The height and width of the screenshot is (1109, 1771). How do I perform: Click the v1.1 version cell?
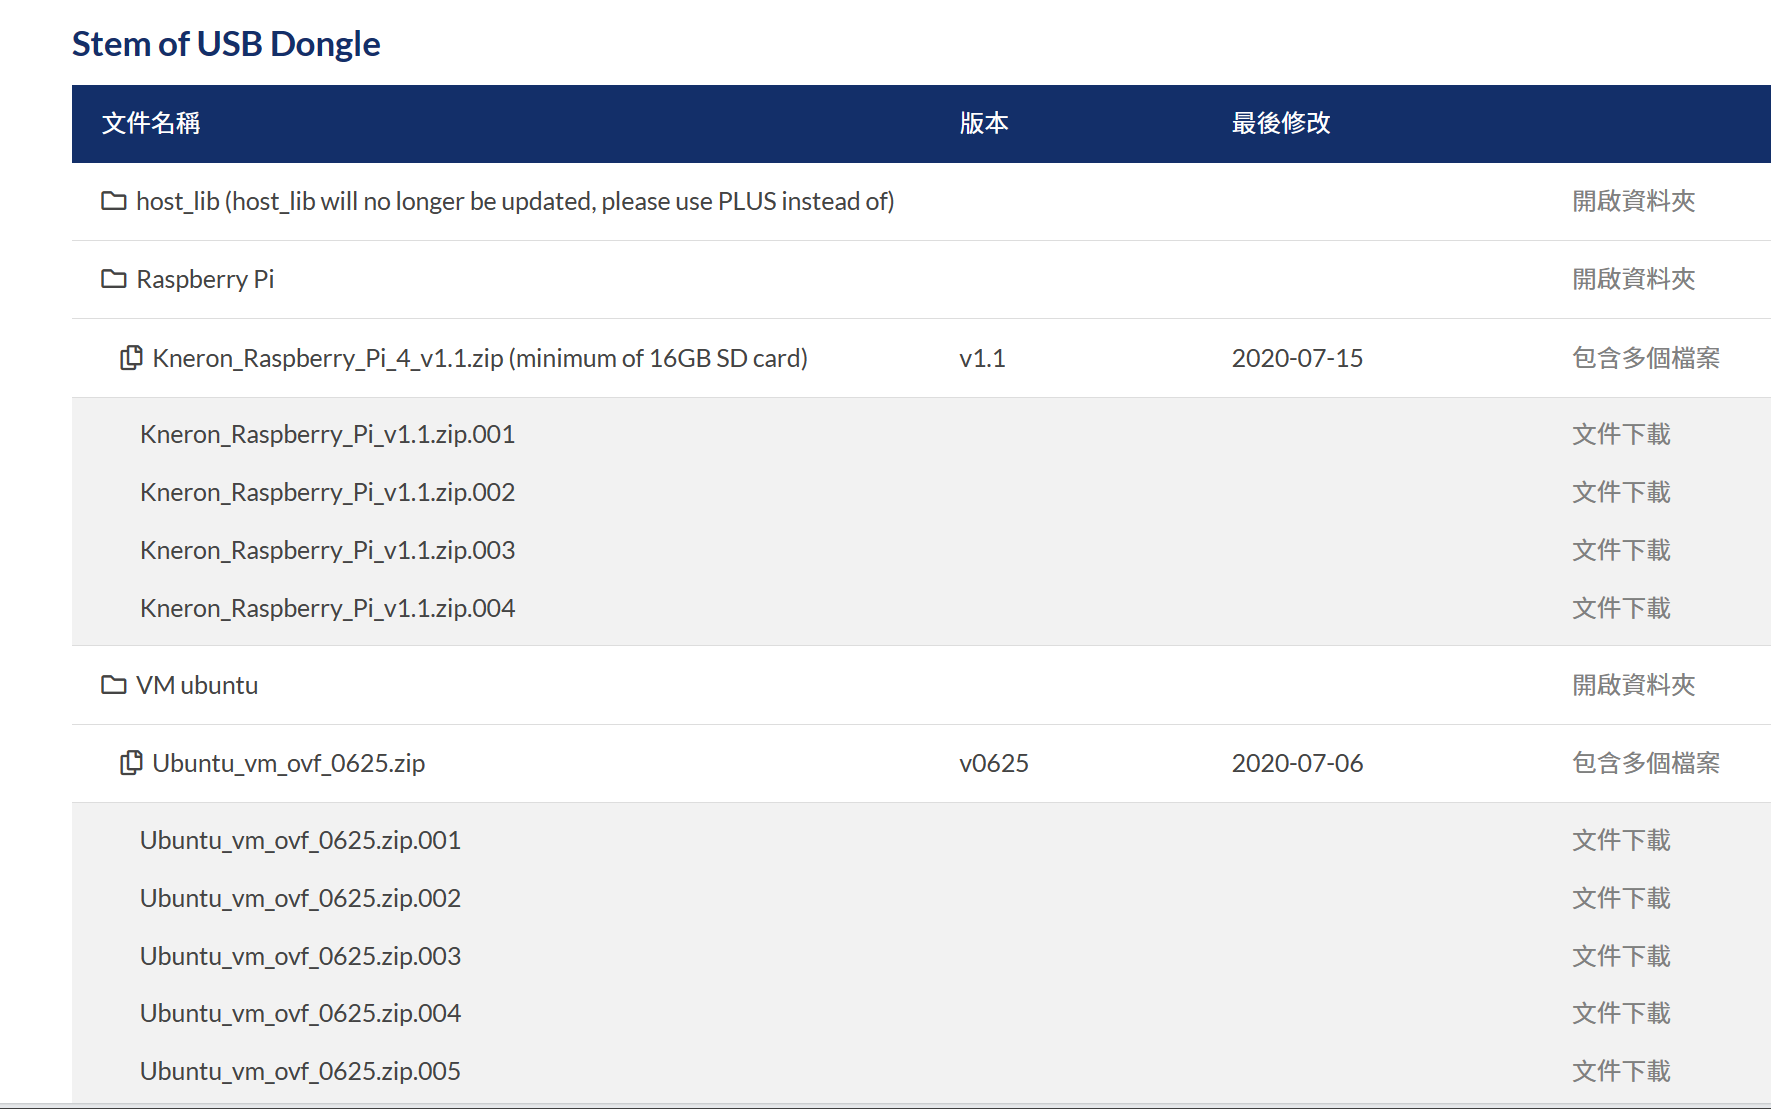[982, 358]
